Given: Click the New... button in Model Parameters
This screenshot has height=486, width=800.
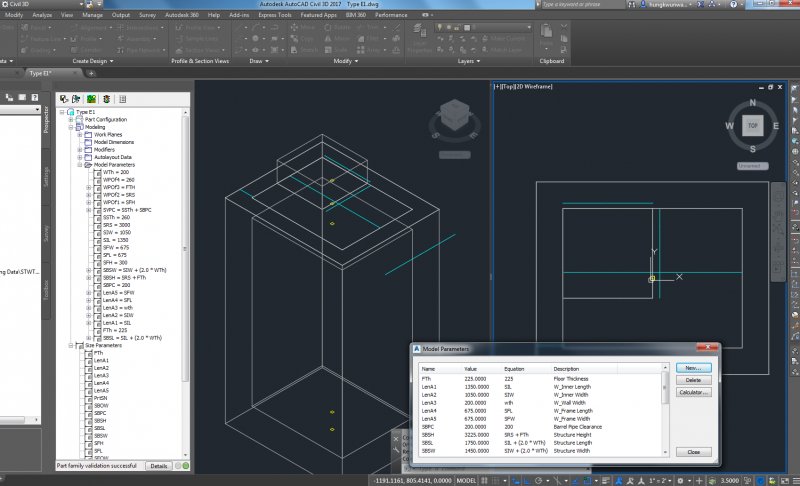Looking at the screenshot, I should (693, 368).
